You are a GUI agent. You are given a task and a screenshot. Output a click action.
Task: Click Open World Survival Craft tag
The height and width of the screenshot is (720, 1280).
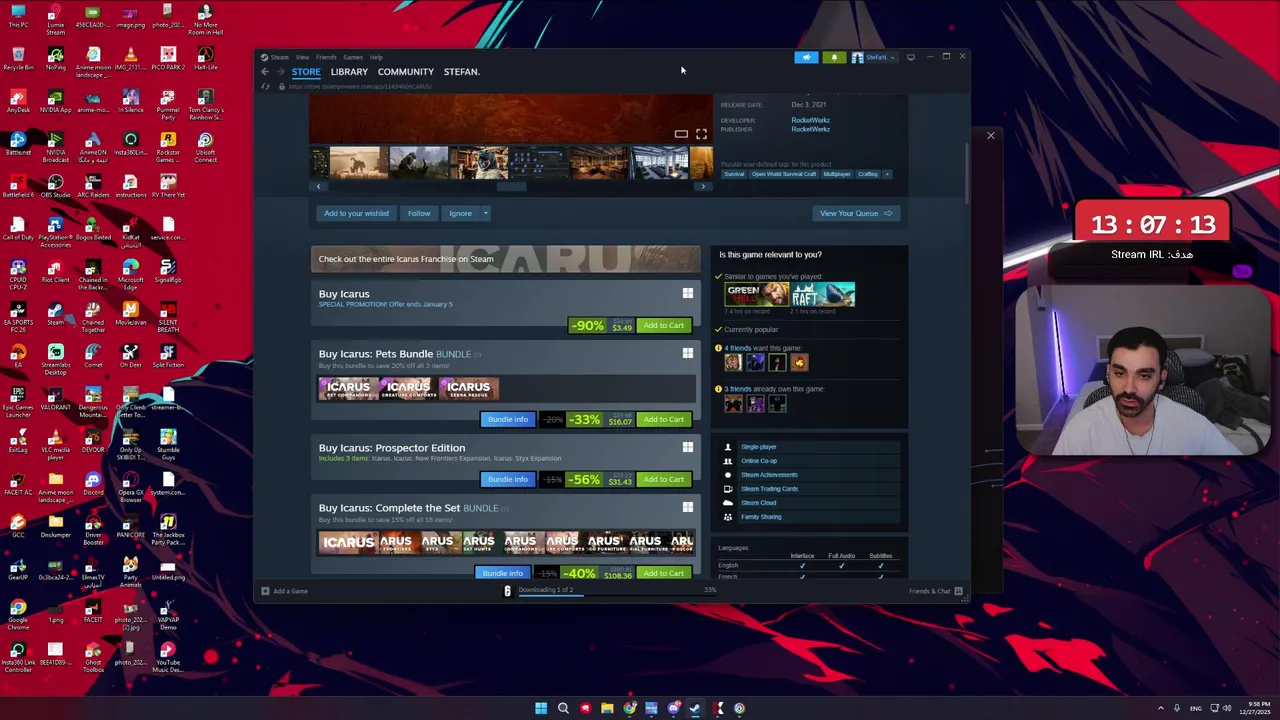784,174
